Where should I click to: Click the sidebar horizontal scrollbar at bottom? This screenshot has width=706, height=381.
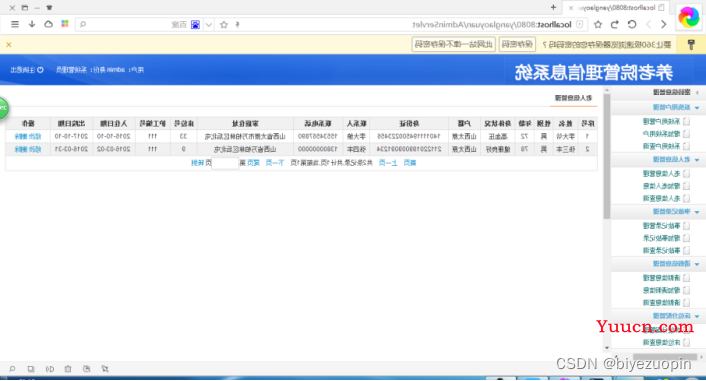pos(665,357)
